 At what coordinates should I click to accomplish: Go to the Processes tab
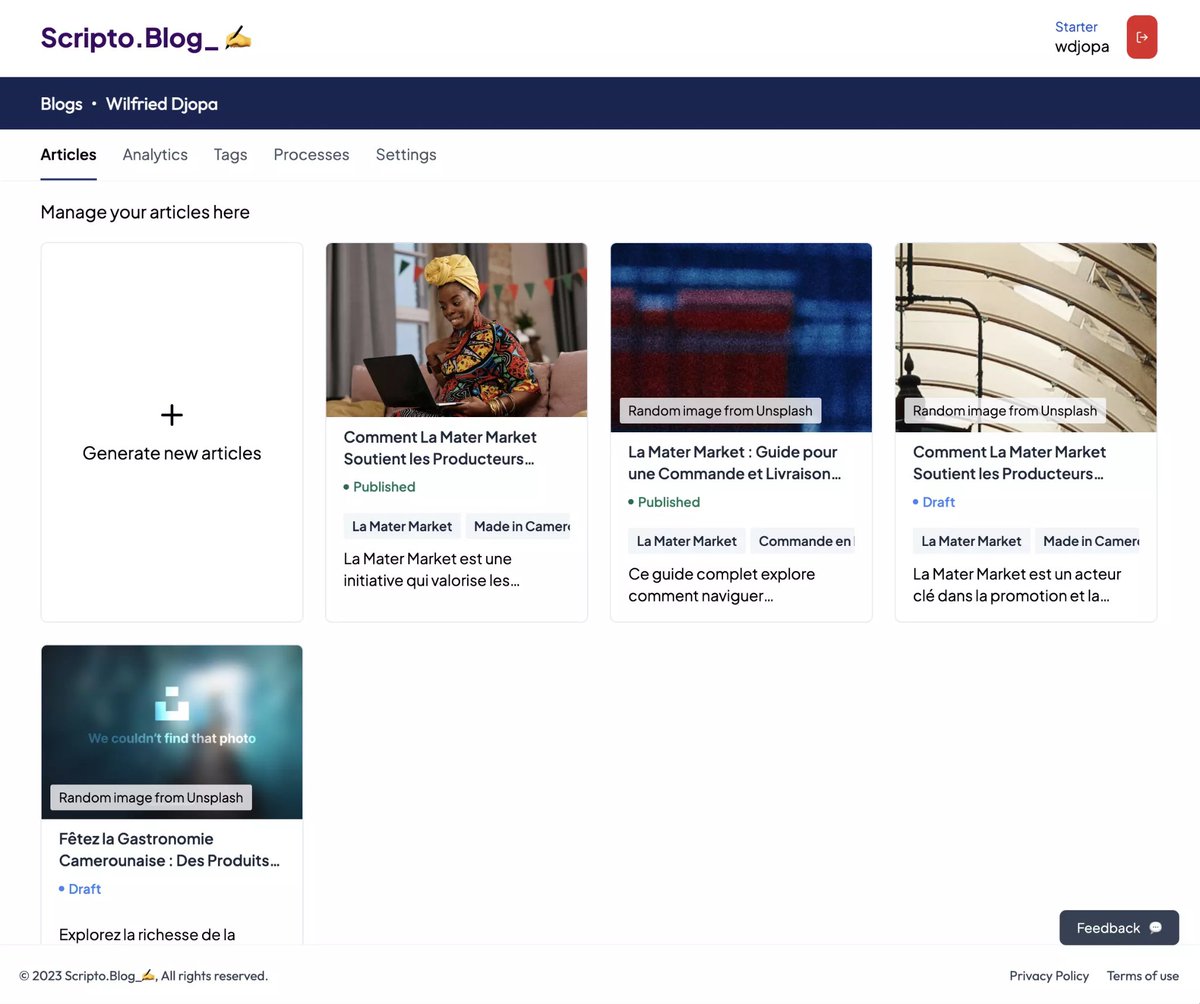pyautogui.click(x=311, y=155)
